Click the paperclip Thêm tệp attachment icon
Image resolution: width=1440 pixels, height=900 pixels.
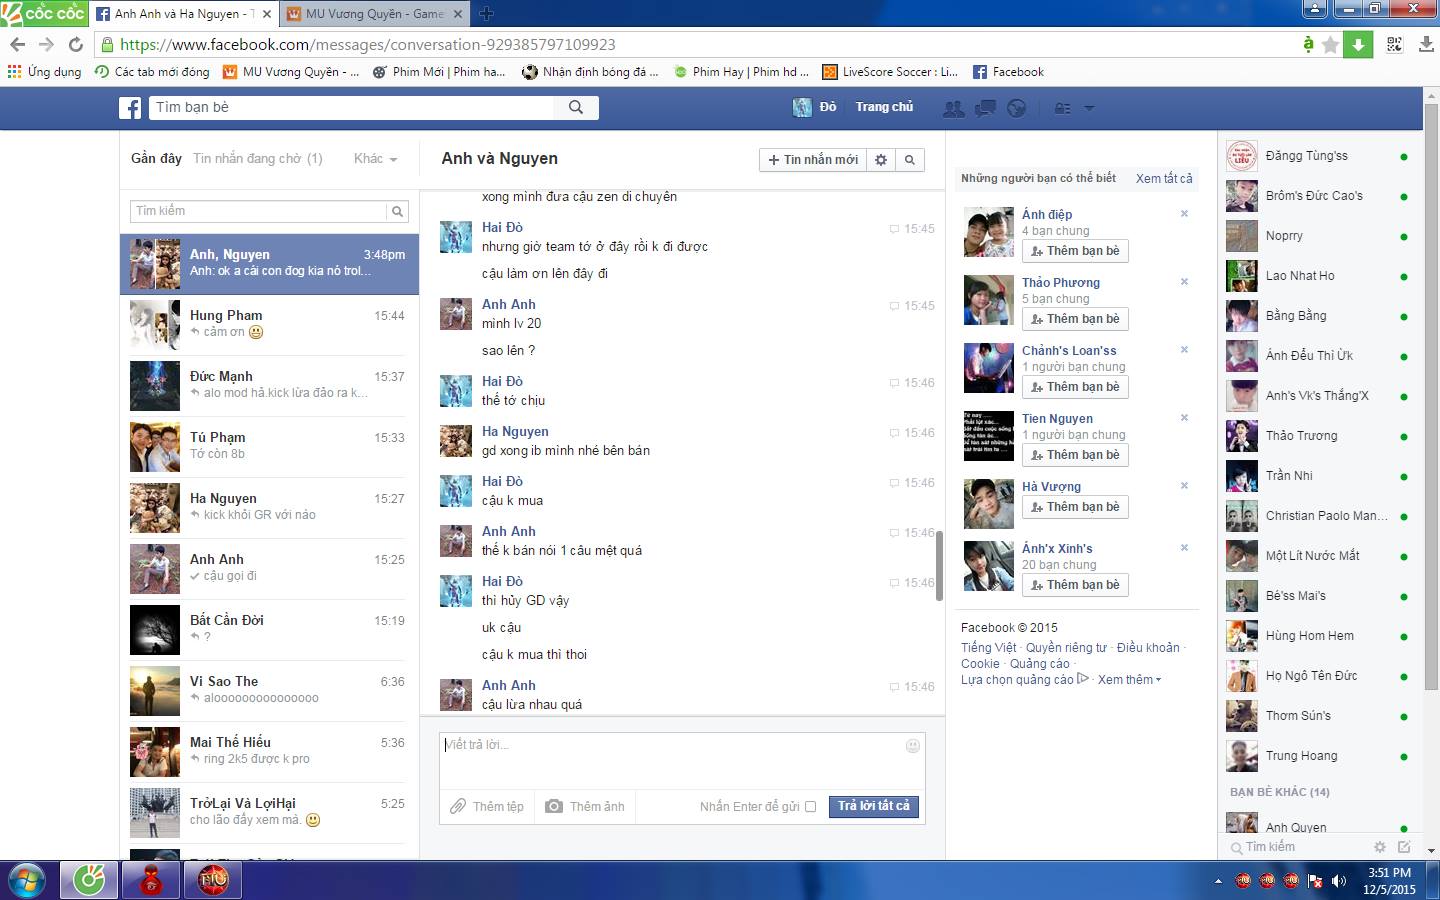(458, 806)
